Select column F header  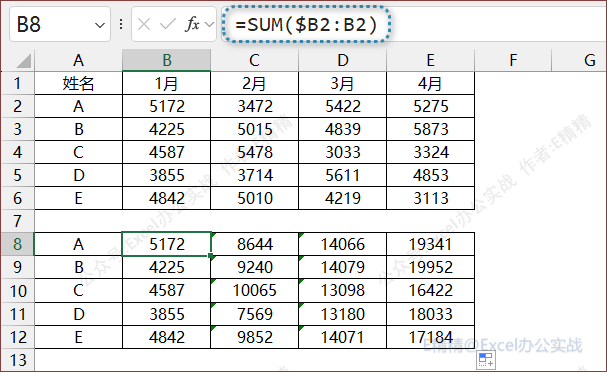tap(513, 60)
